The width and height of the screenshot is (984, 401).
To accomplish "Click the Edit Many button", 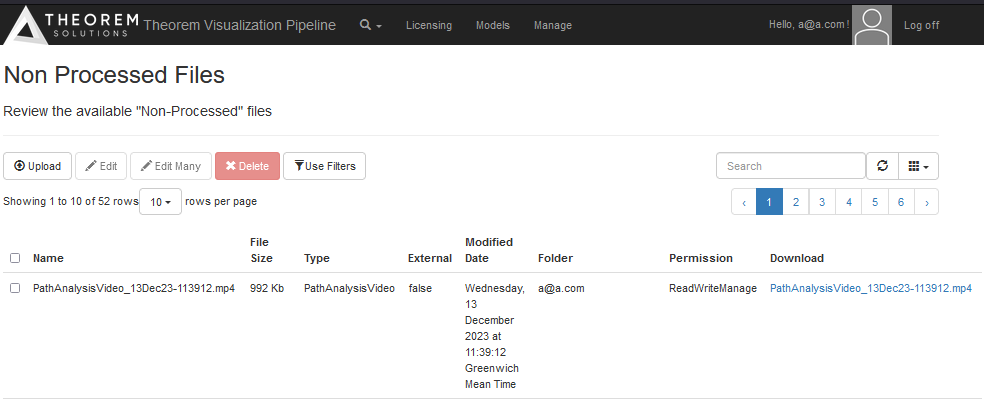I will pos(171,166).
